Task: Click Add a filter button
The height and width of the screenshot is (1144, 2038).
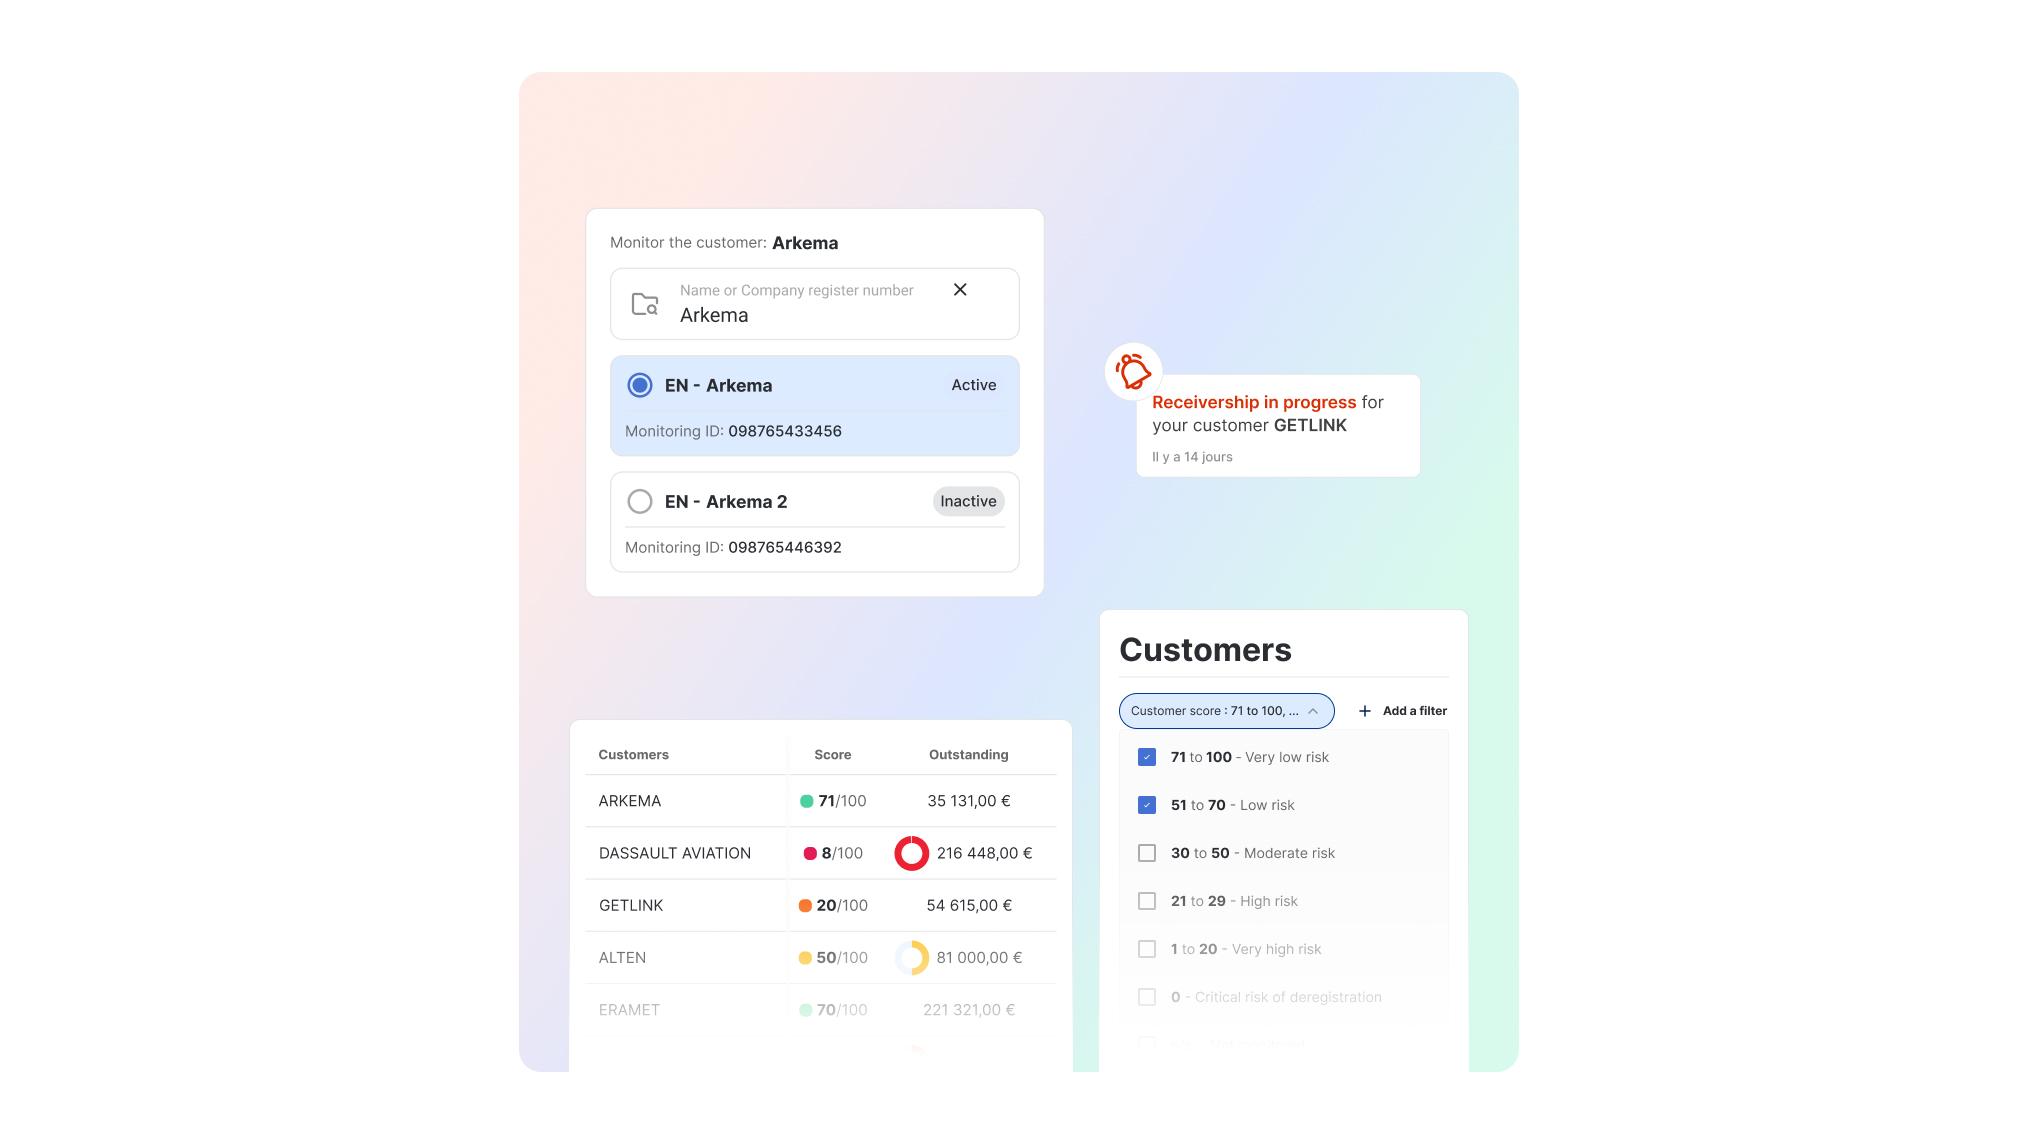Action: point(1402,711)
